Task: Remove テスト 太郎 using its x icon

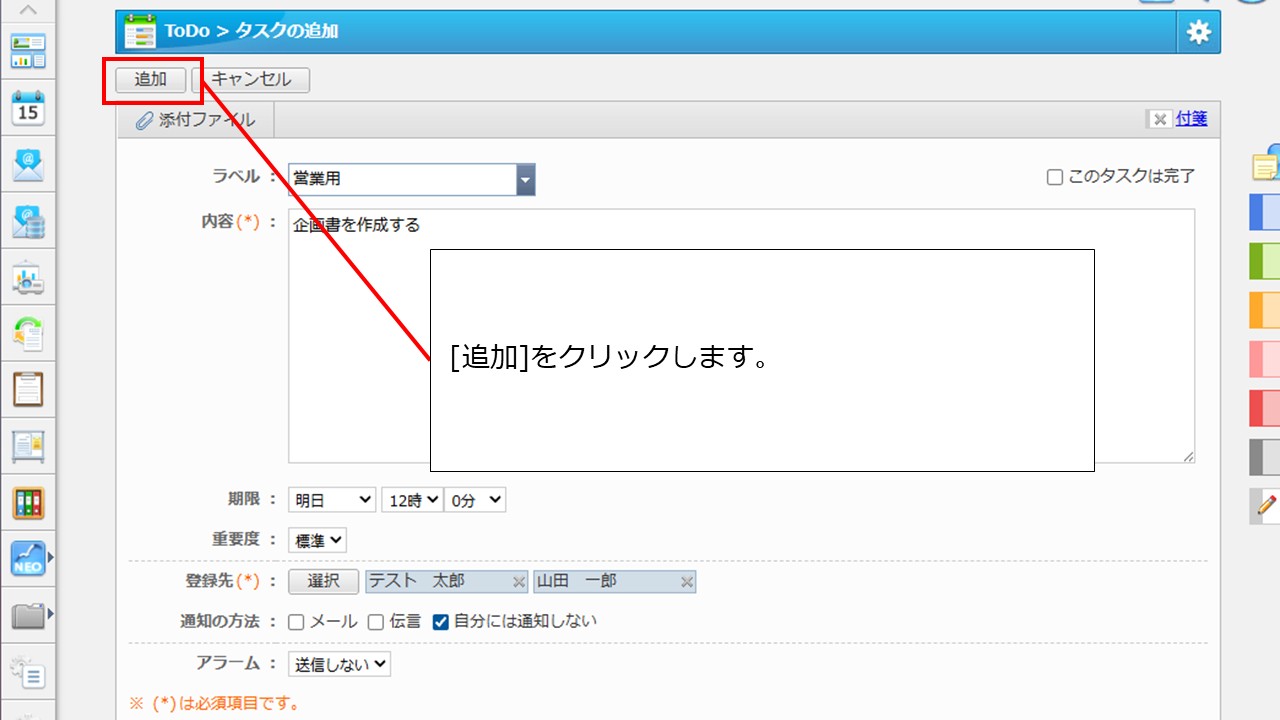Action: click(x=519, y=582)
